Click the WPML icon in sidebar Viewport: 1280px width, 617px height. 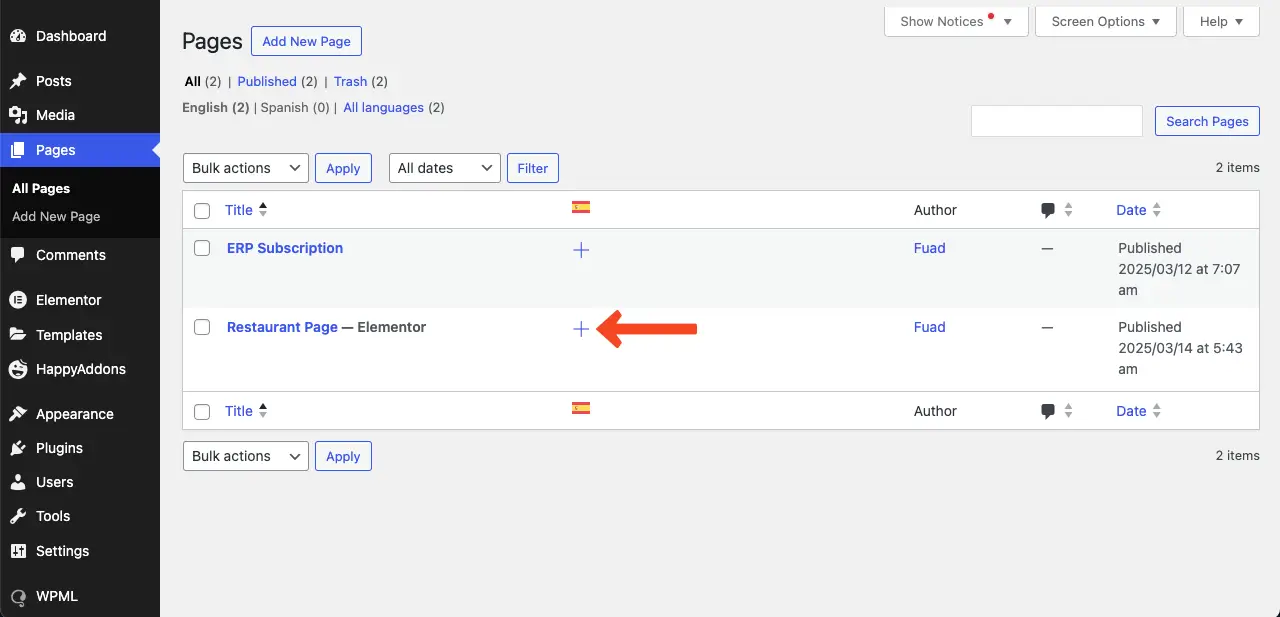click(18, 597)
